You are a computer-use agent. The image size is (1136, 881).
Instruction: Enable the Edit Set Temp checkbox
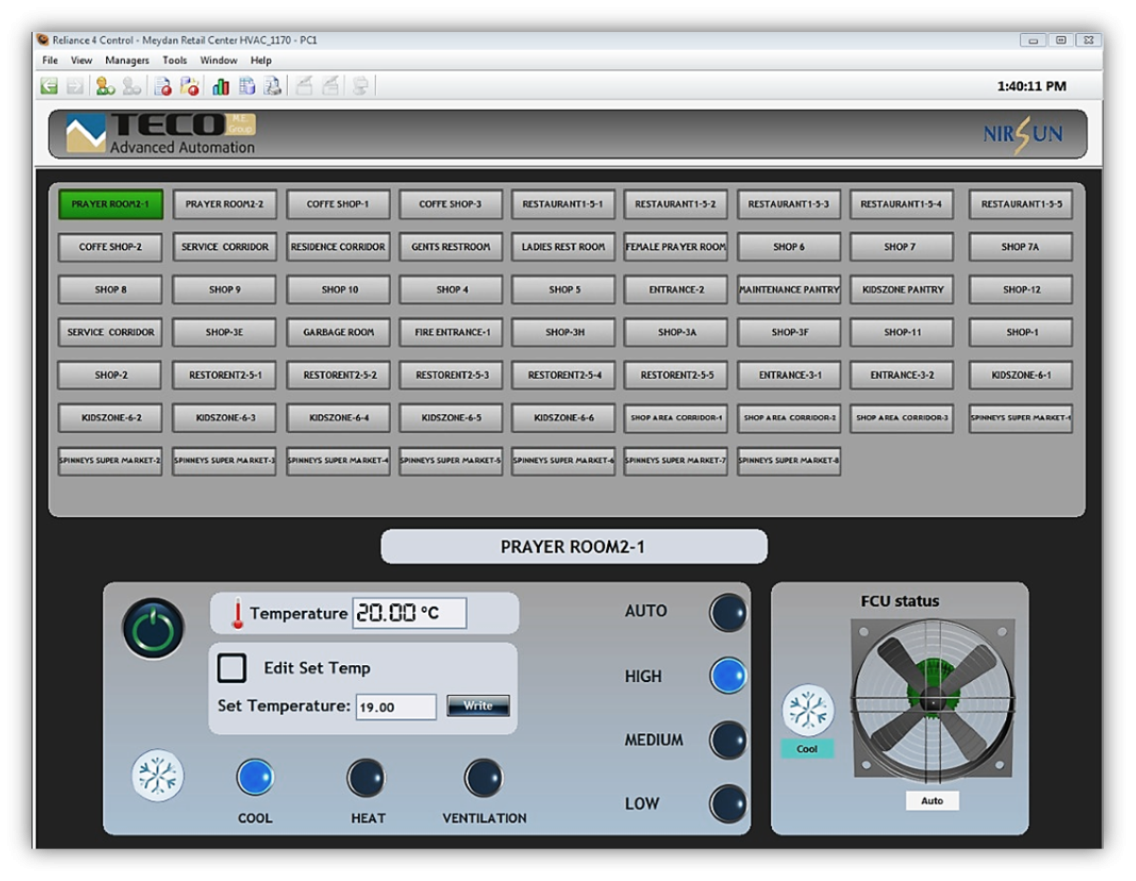(x=233, y=667)
